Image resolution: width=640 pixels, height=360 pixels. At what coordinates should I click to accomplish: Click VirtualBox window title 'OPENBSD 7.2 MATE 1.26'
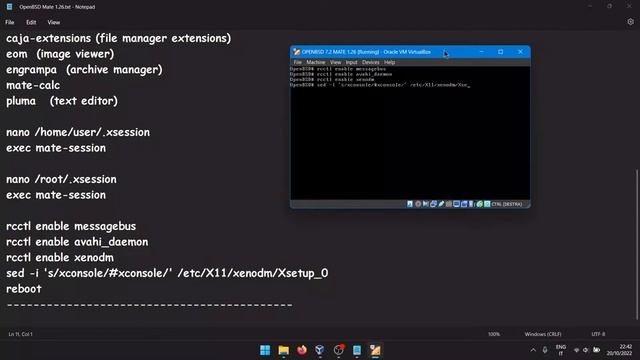[x=366, y=52]
